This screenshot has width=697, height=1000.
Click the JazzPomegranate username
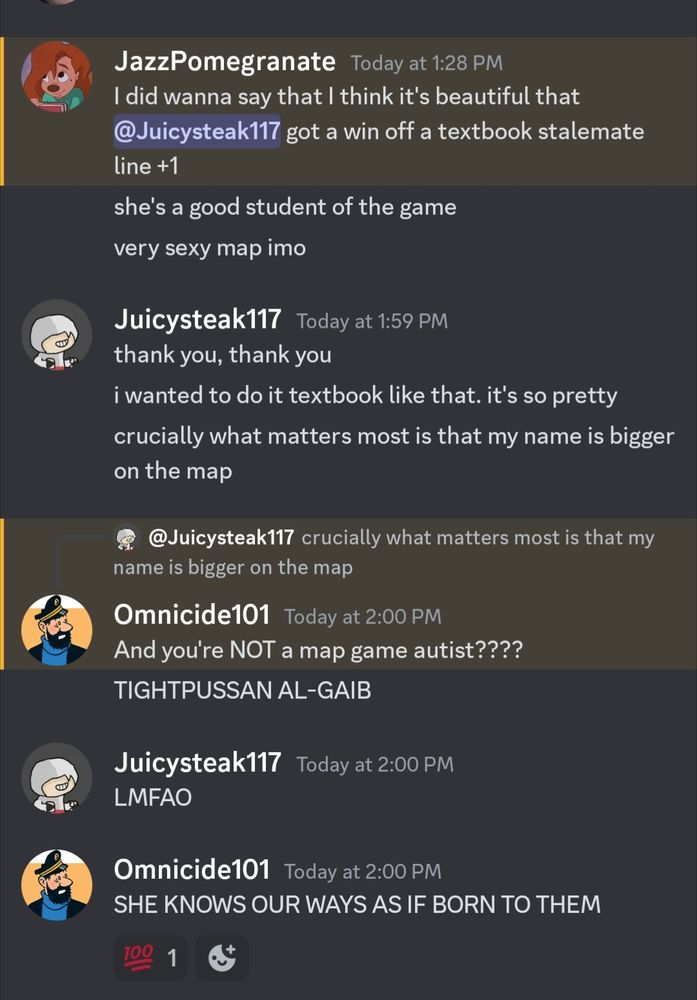click(x=224, y=62)
